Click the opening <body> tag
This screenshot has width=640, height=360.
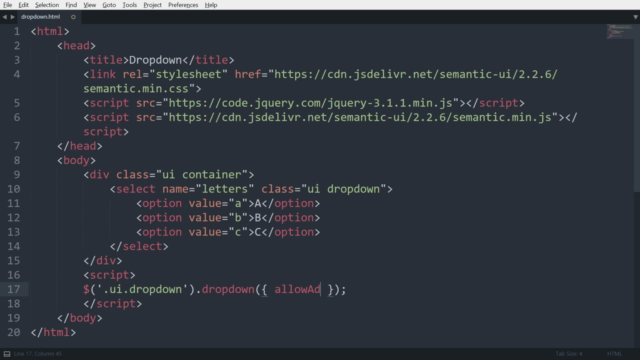pyautogui.click(x=76, y=160)
